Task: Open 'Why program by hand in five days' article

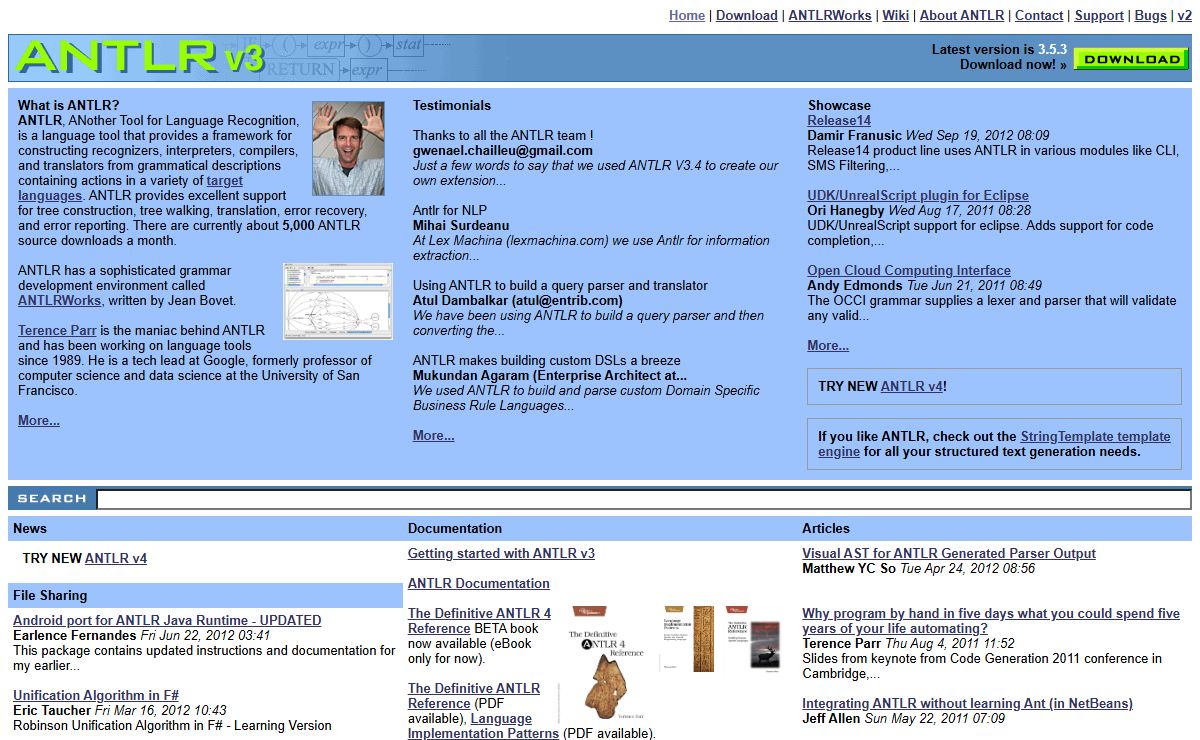Action: (x=991, y=620)
